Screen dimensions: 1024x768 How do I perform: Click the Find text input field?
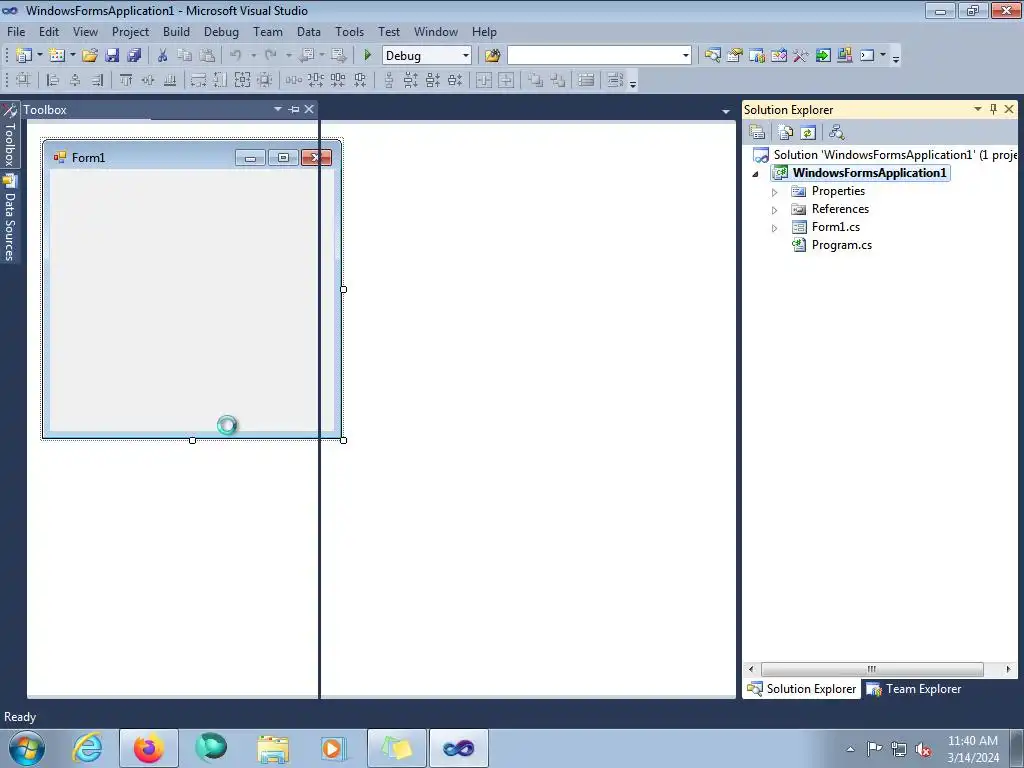594,56
